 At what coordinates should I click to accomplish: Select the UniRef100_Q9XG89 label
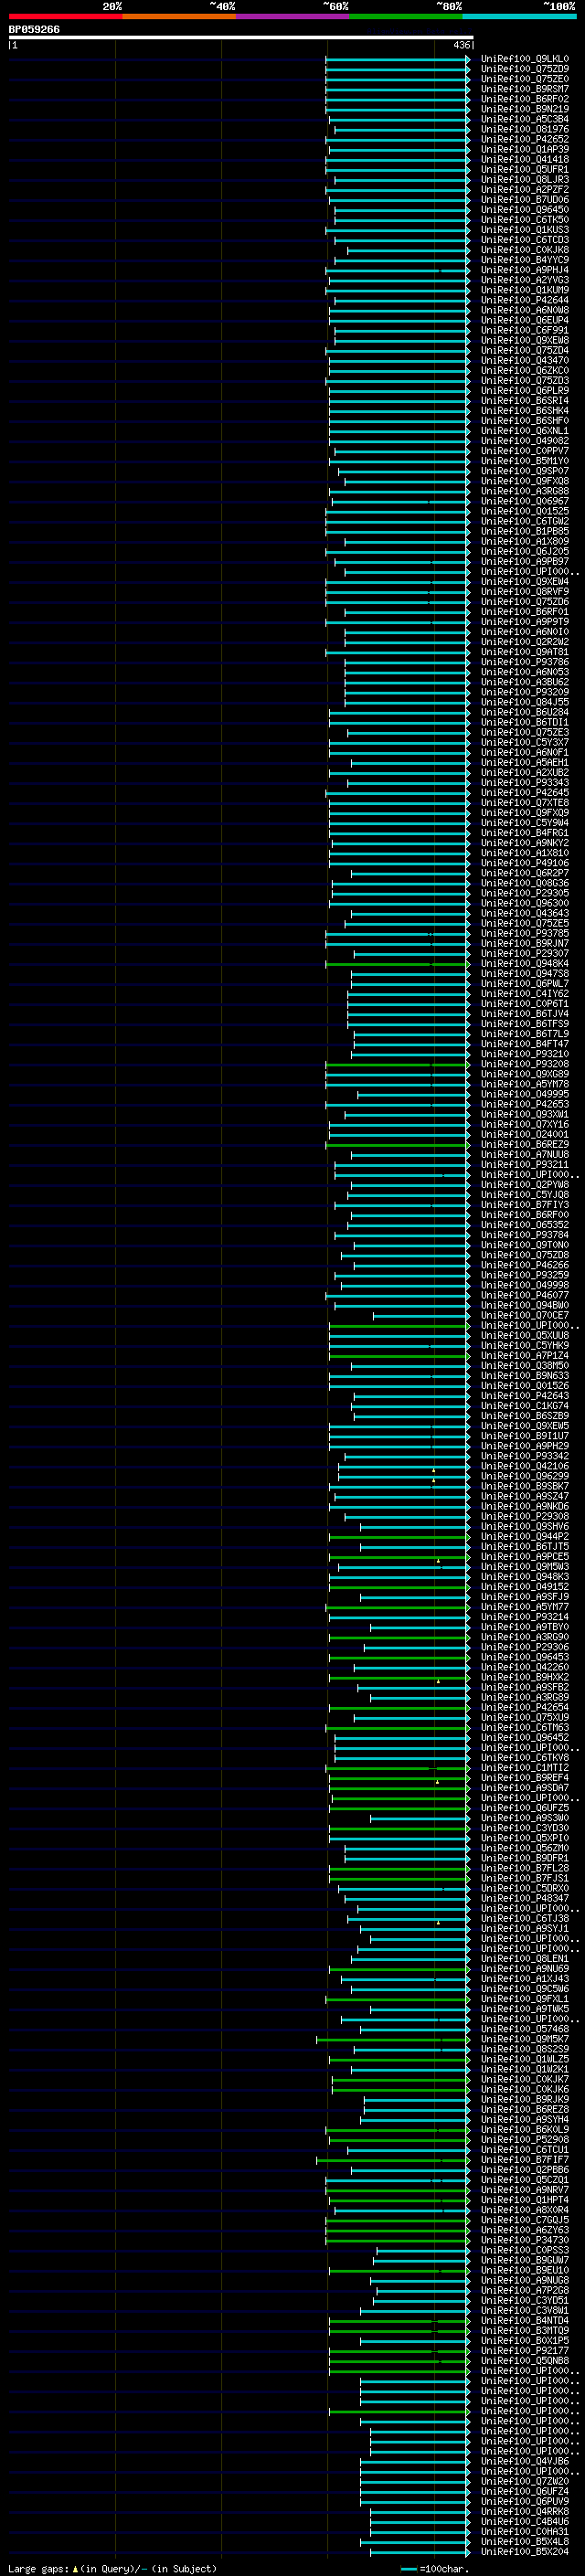(525, 1074)
